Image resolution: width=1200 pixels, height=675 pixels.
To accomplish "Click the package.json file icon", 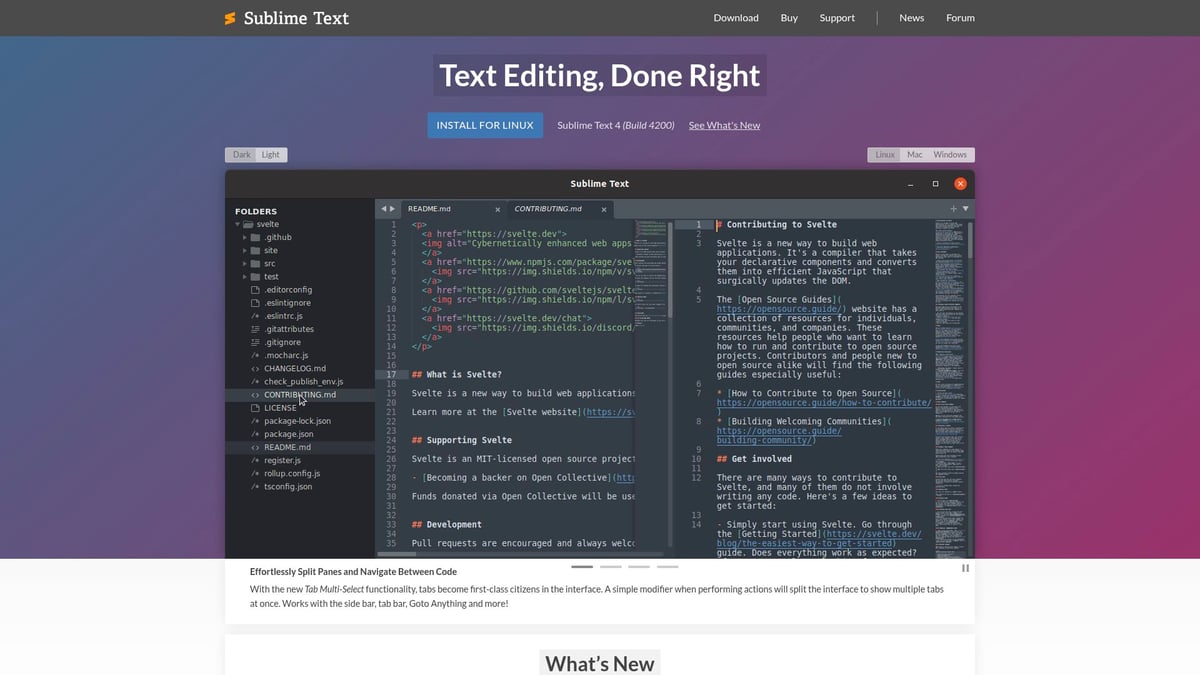I will [256, 434].
